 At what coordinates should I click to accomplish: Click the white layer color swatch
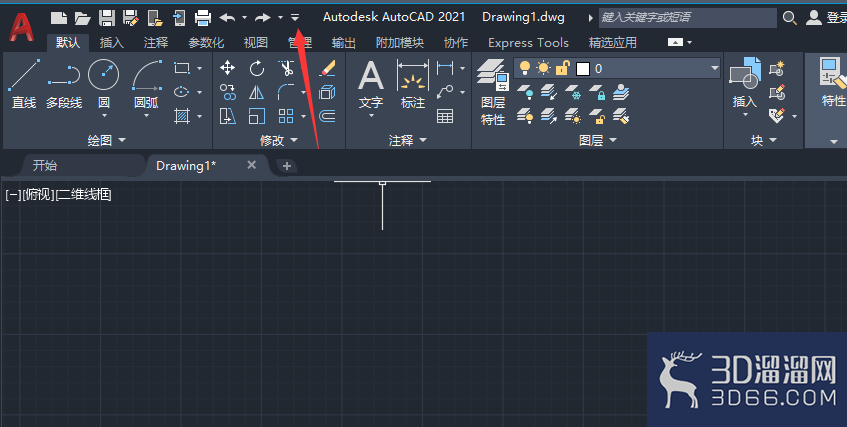[583, 69]
